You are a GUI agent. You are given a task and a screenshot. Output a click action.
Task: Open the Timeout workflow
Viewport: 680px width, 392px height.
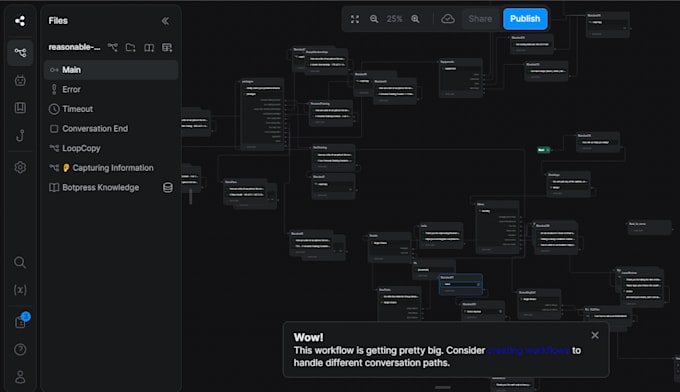(x=111, y=109)
